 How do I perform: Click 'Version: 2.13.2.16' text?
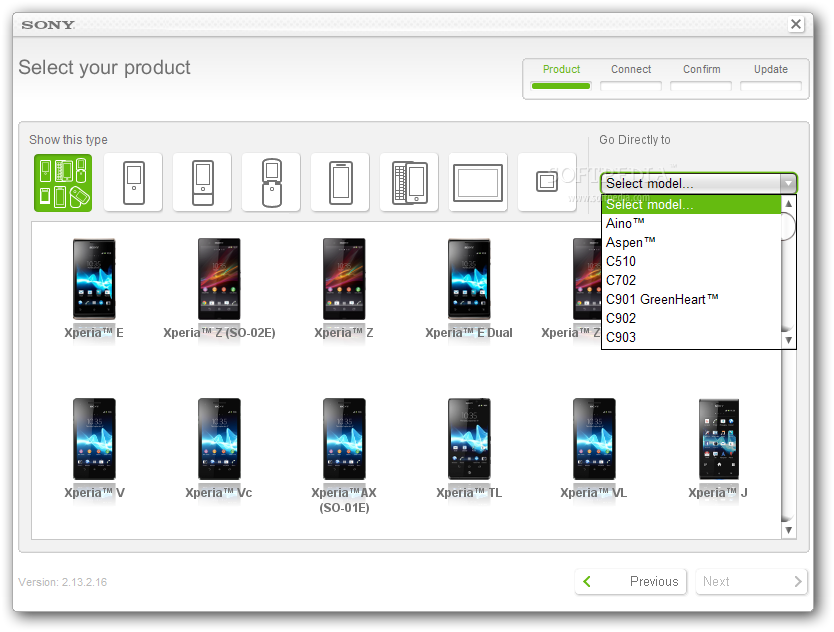[63, 582]
